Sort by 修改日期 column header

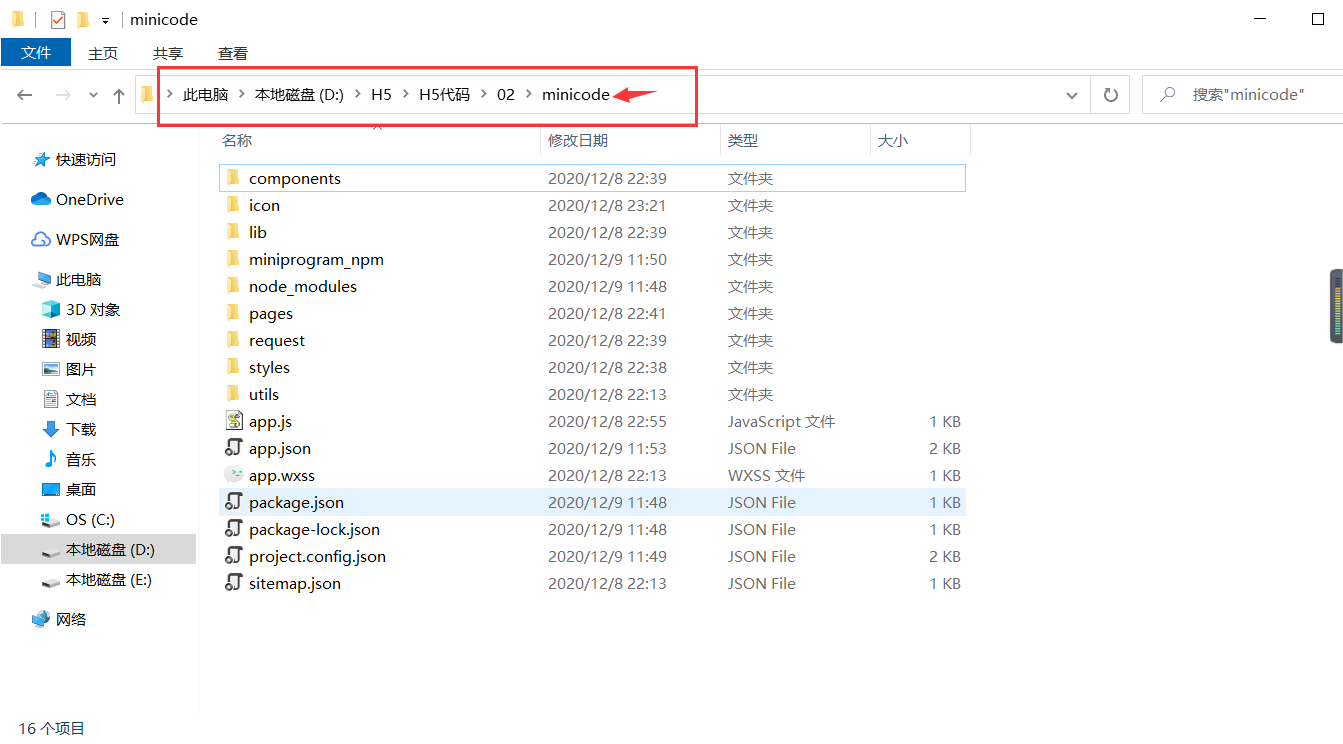(x=578, y=141)
